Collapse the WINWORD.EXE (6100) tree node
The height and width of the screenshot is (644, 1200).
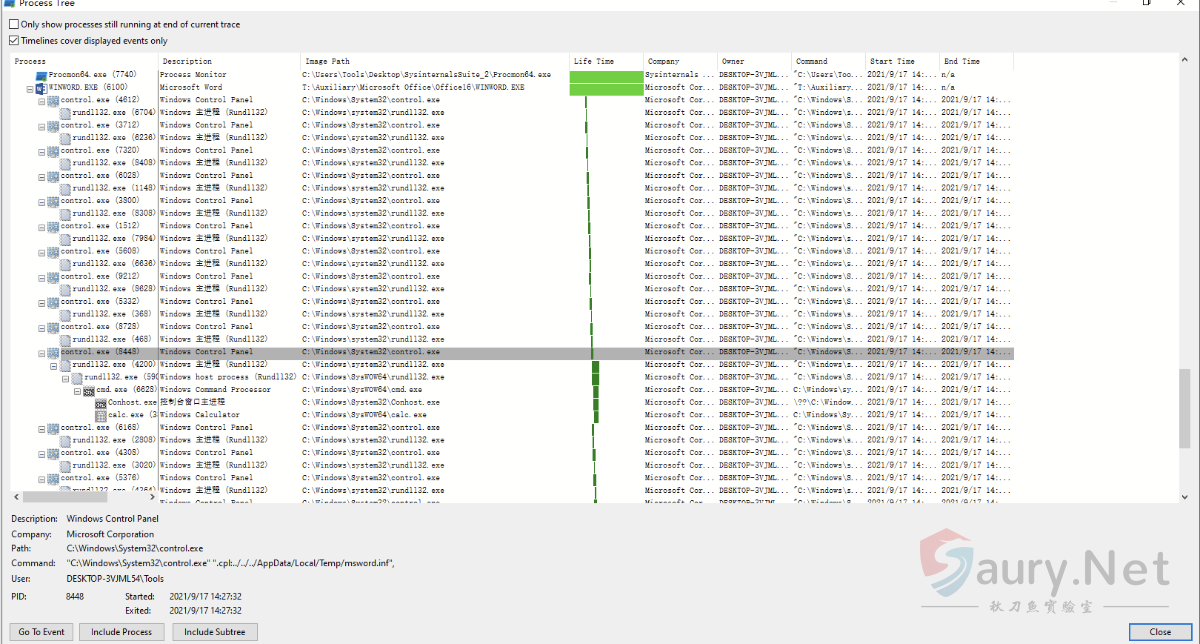[x=29, y=88]
